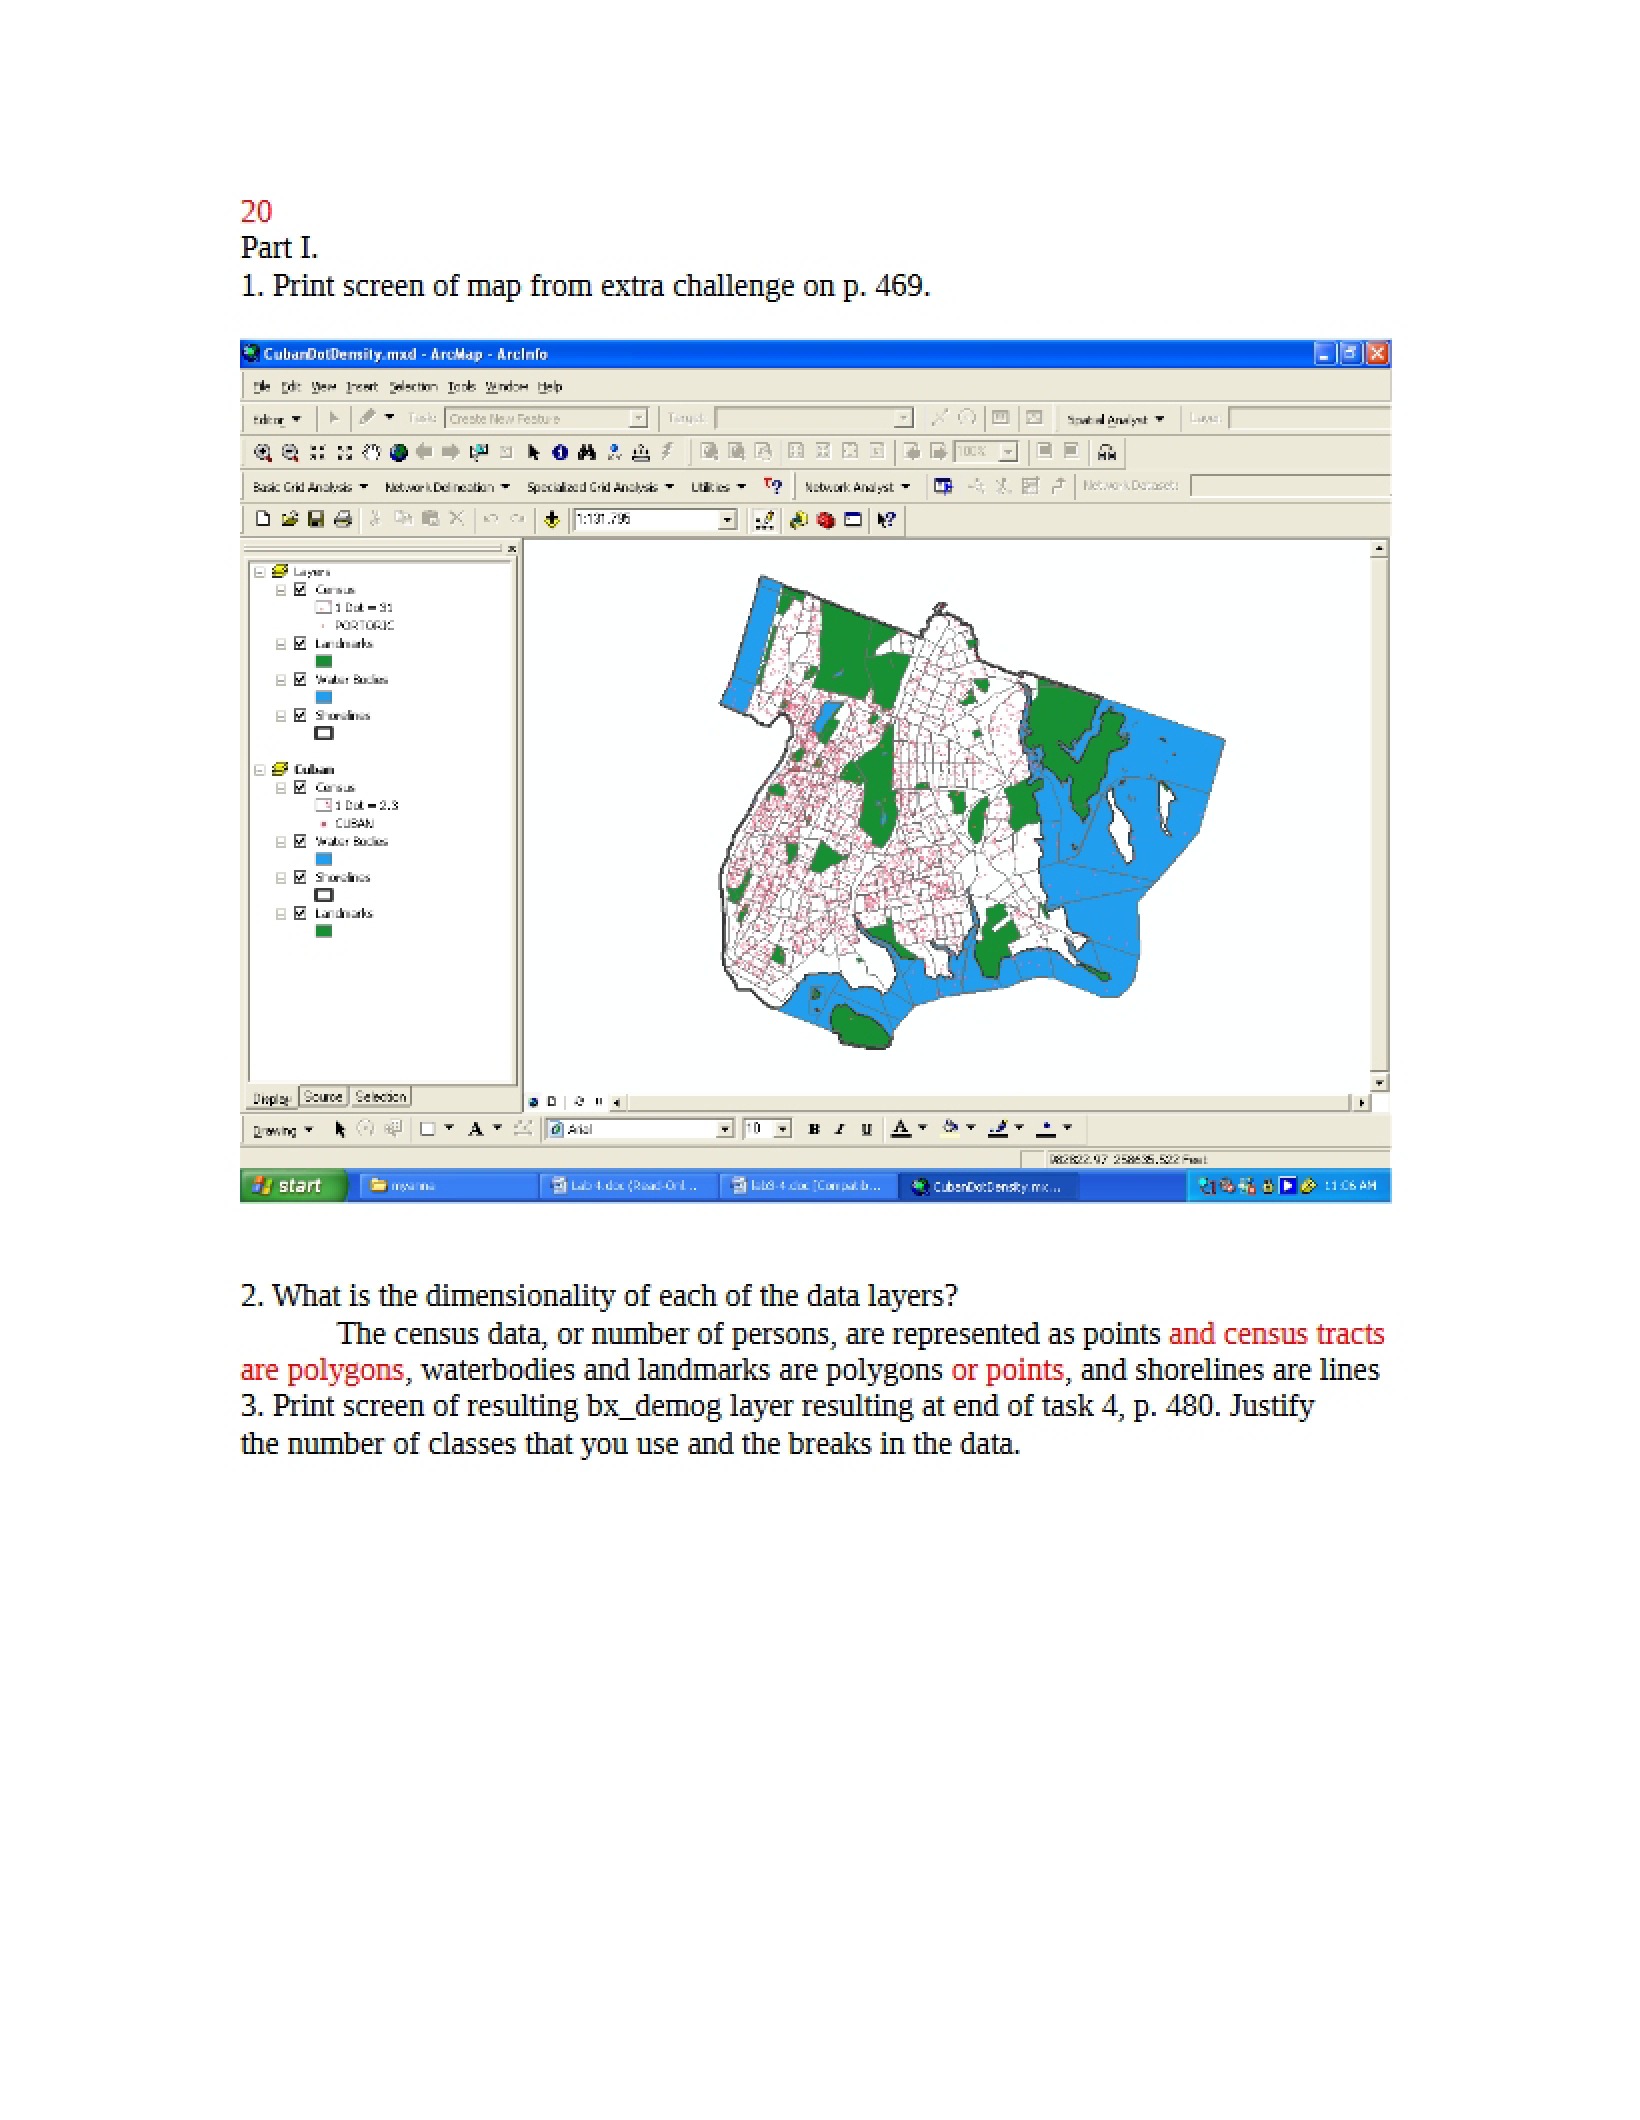Open the Editor dropdown menu
The width and height of the screenshot is (1640, 2120).
277,420
